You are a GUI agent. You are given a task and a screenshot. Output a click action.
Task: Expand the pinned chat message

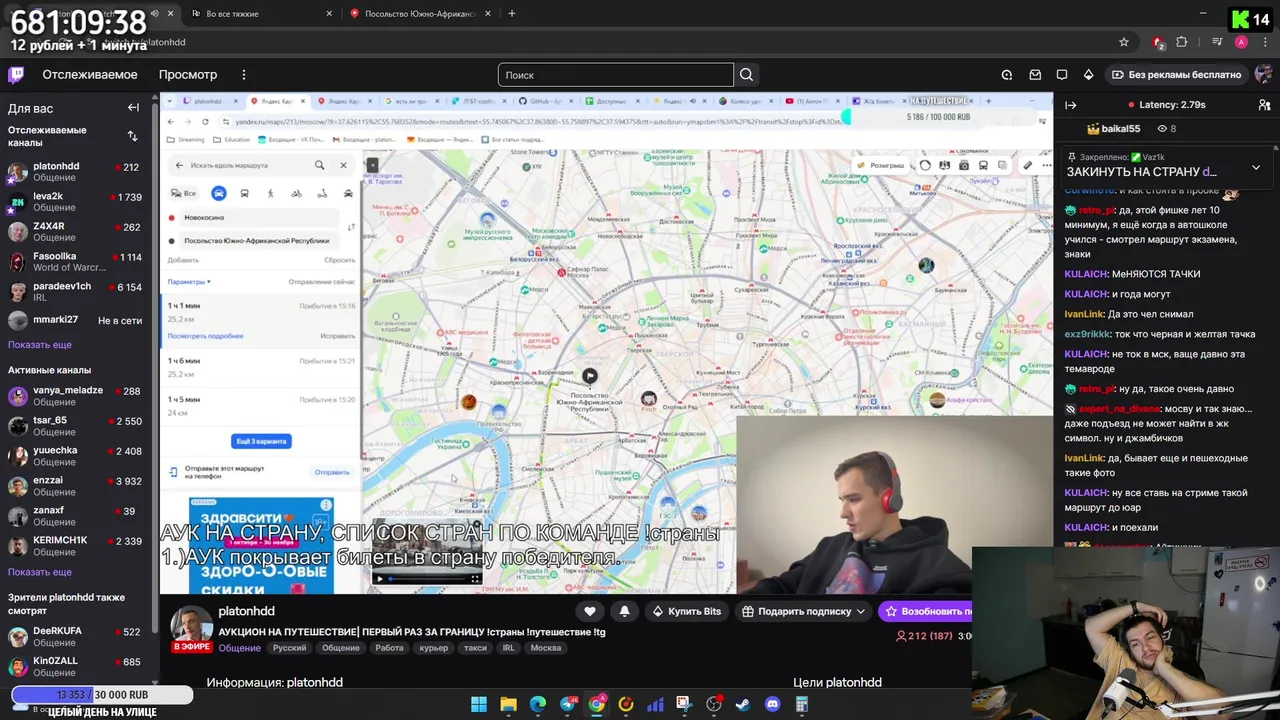click(x=1256, y=167)
